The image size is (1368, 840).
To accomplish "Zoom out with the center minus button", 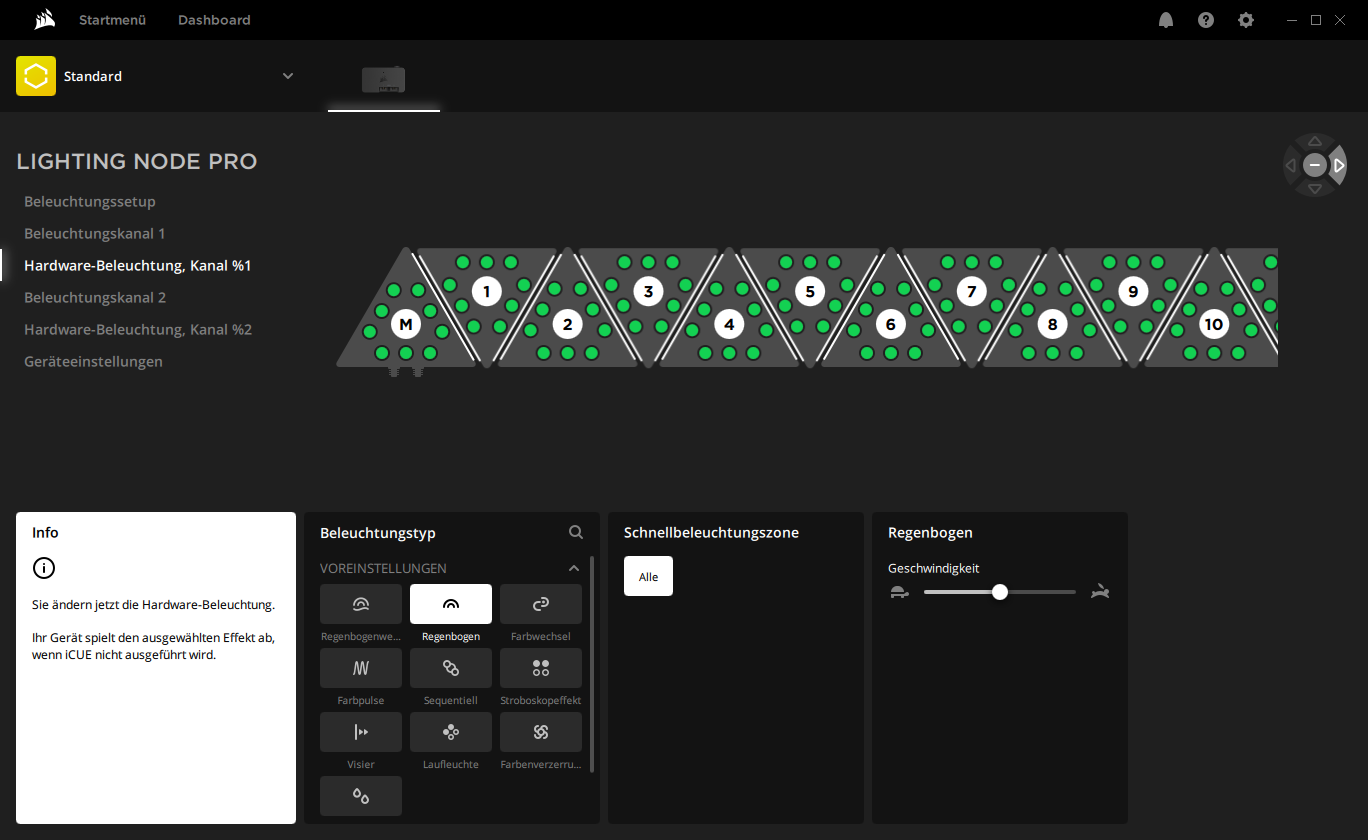I will pyautogui.click(x=1315, y=165).
